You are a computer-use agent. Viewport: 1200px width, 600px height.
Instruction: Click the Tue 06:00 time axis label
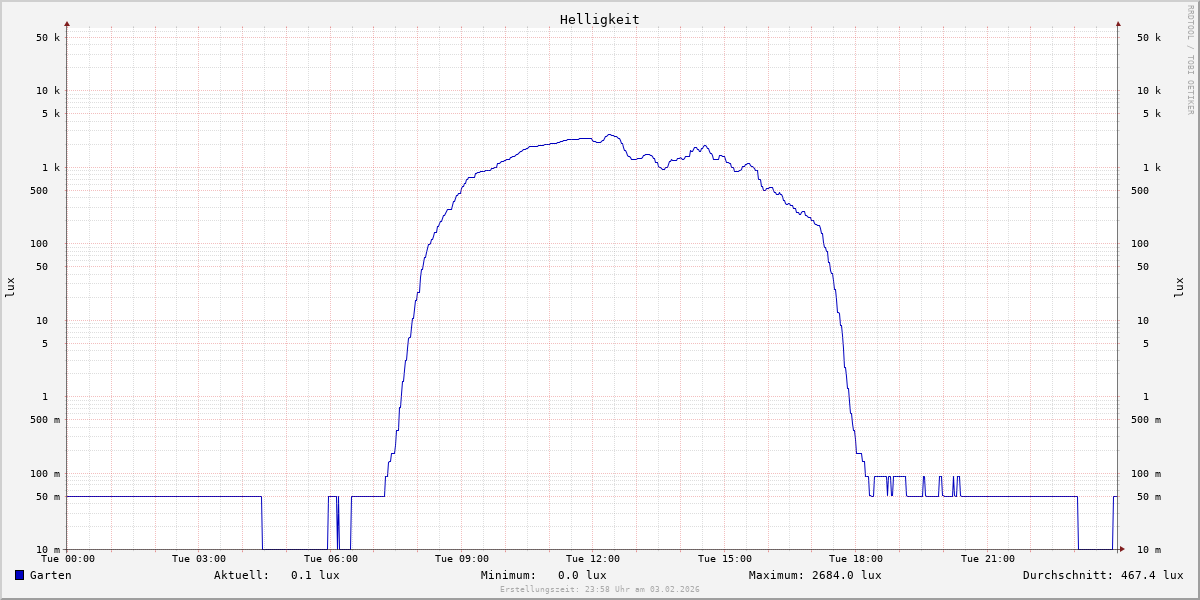(x=330, y=559)
